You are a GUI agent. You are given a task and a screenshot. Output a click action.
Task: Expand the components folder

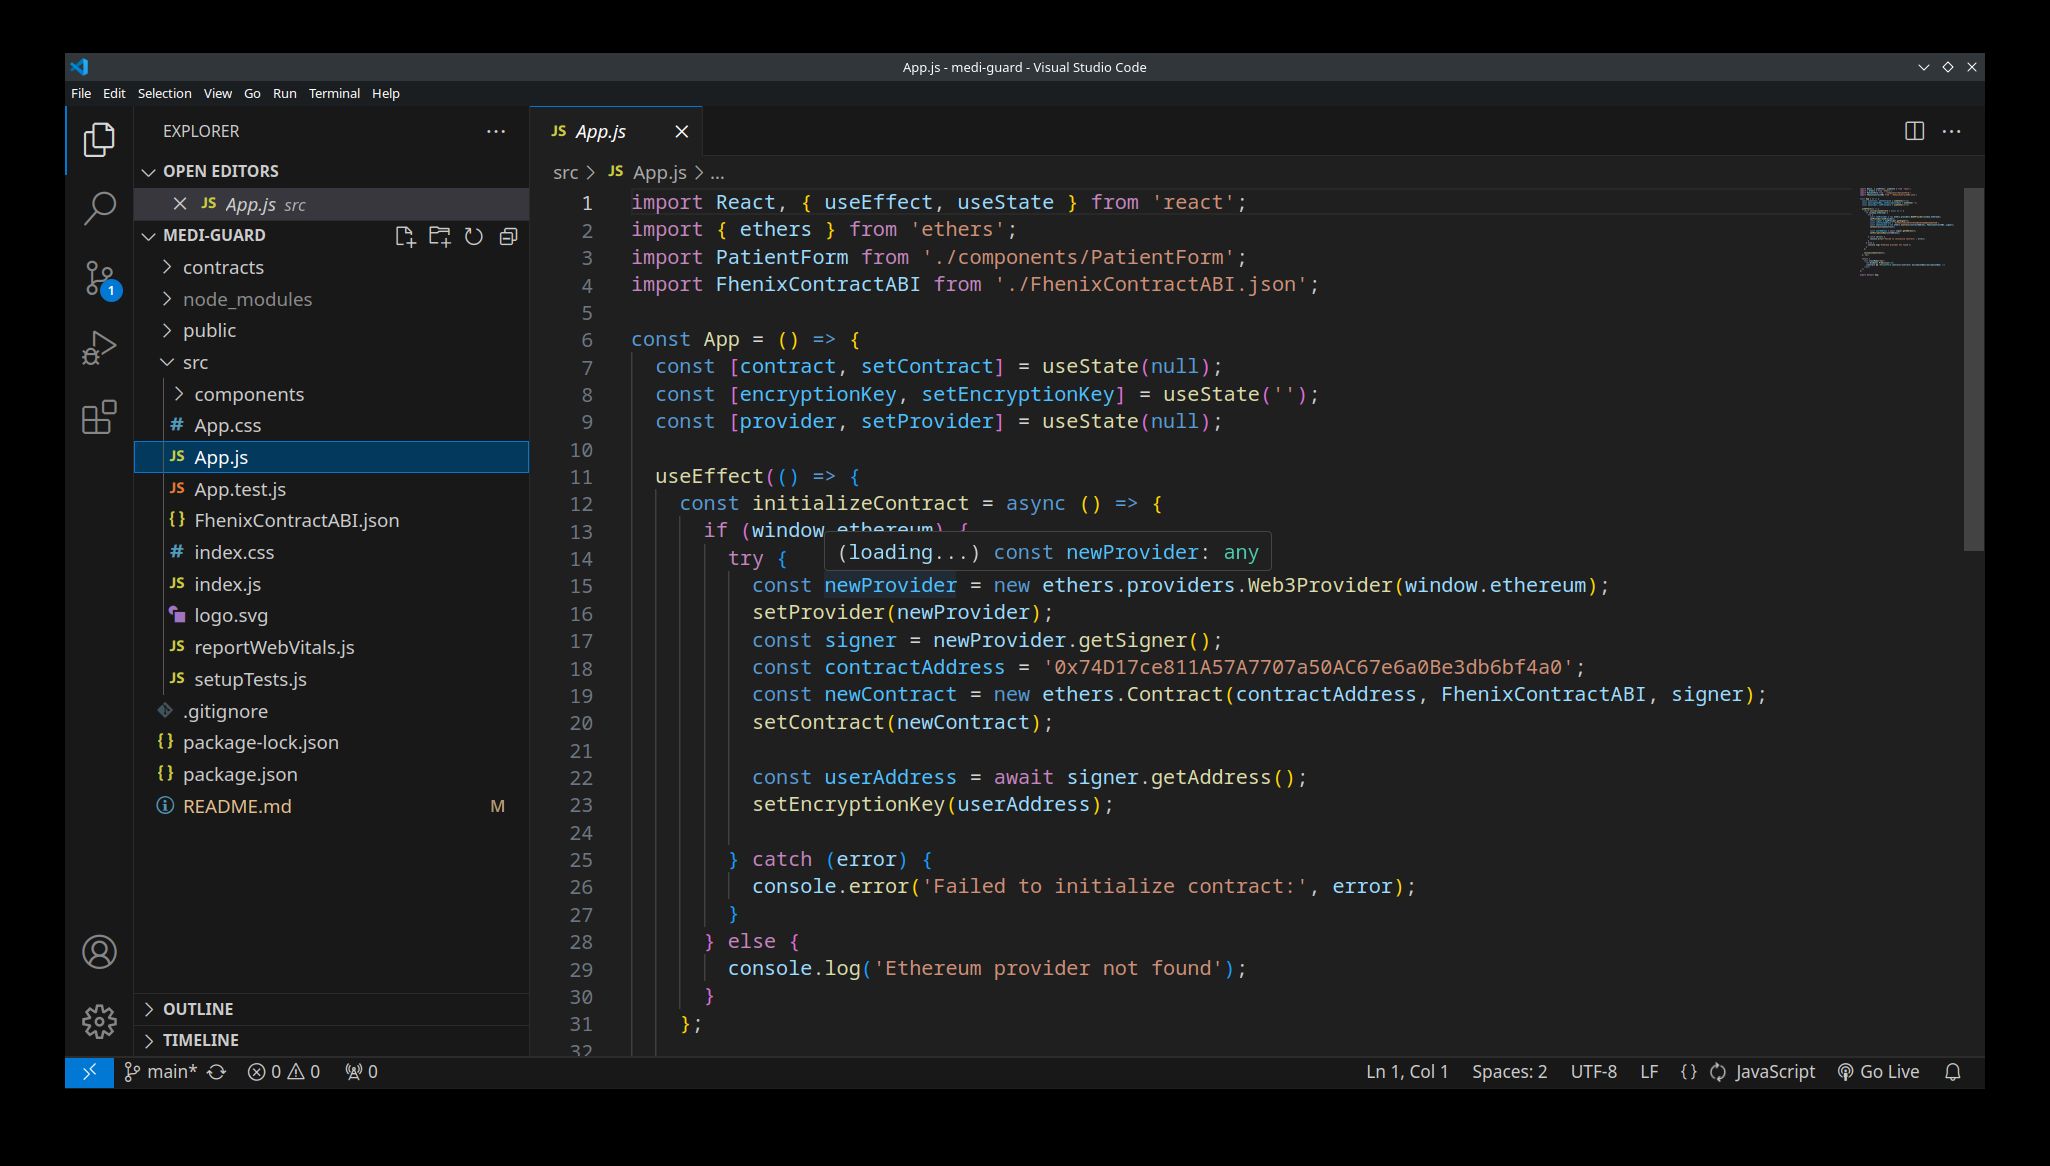[331, 394]
